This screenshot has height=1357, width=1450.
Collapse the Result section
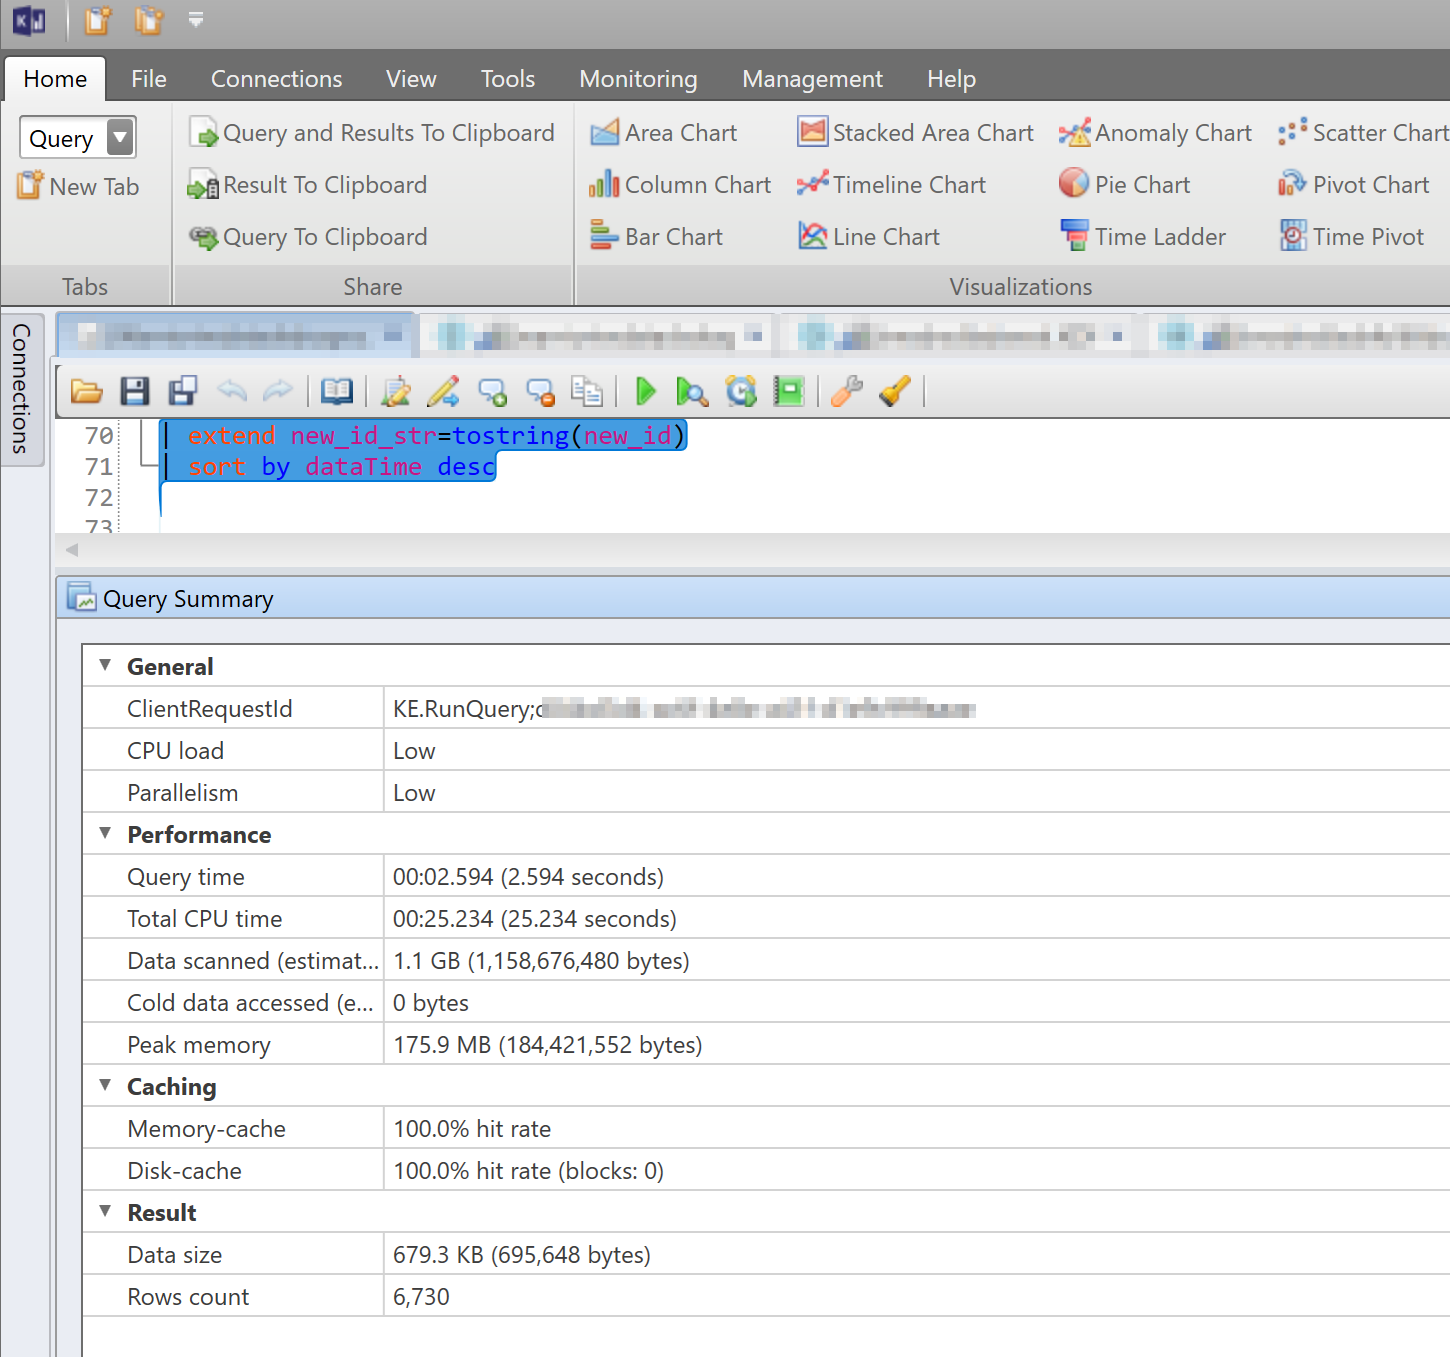click(105, 1211)
